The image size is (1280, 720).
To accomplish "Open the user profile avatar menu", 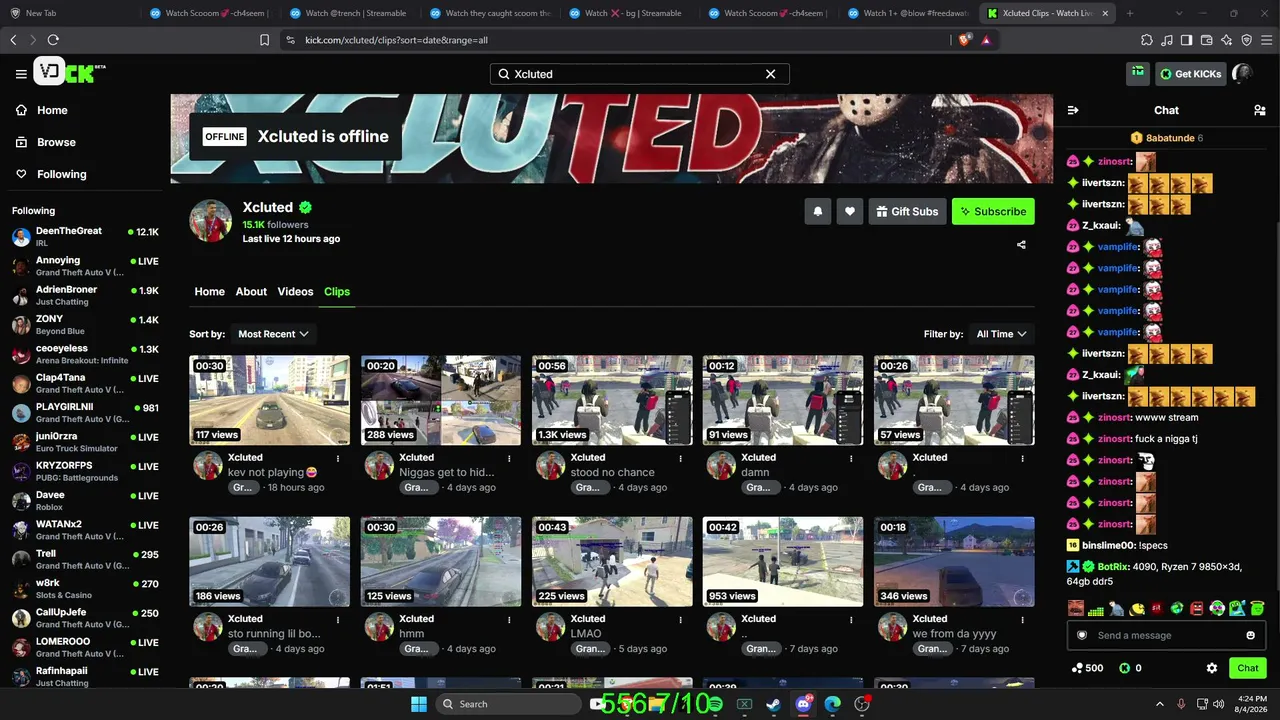I will pos(1241,73).
